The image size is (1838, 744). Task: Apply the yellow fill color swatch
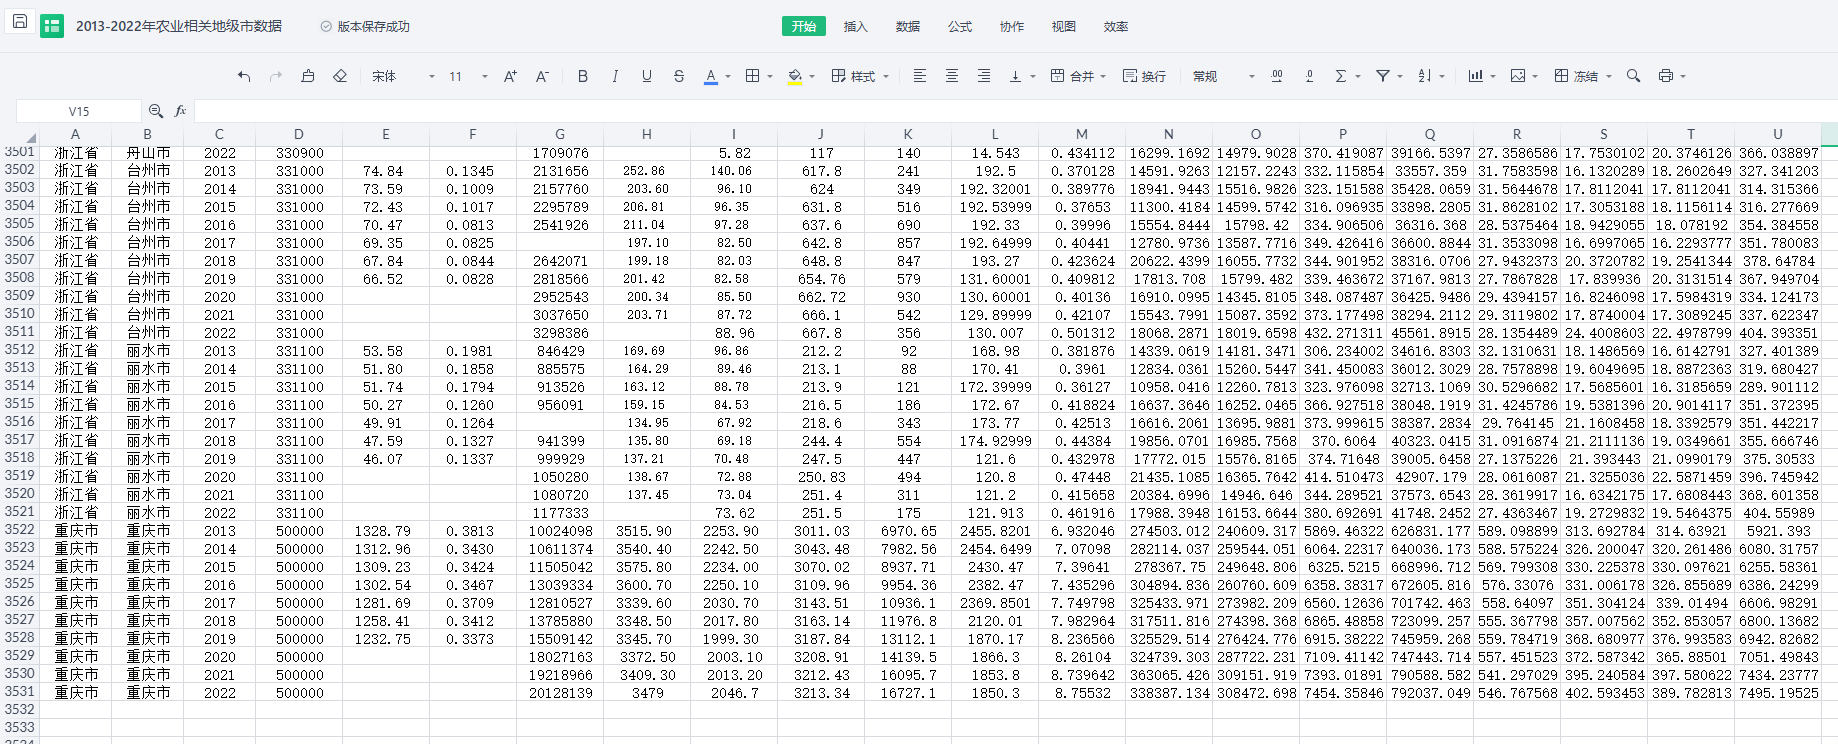[x=794, y=76]
